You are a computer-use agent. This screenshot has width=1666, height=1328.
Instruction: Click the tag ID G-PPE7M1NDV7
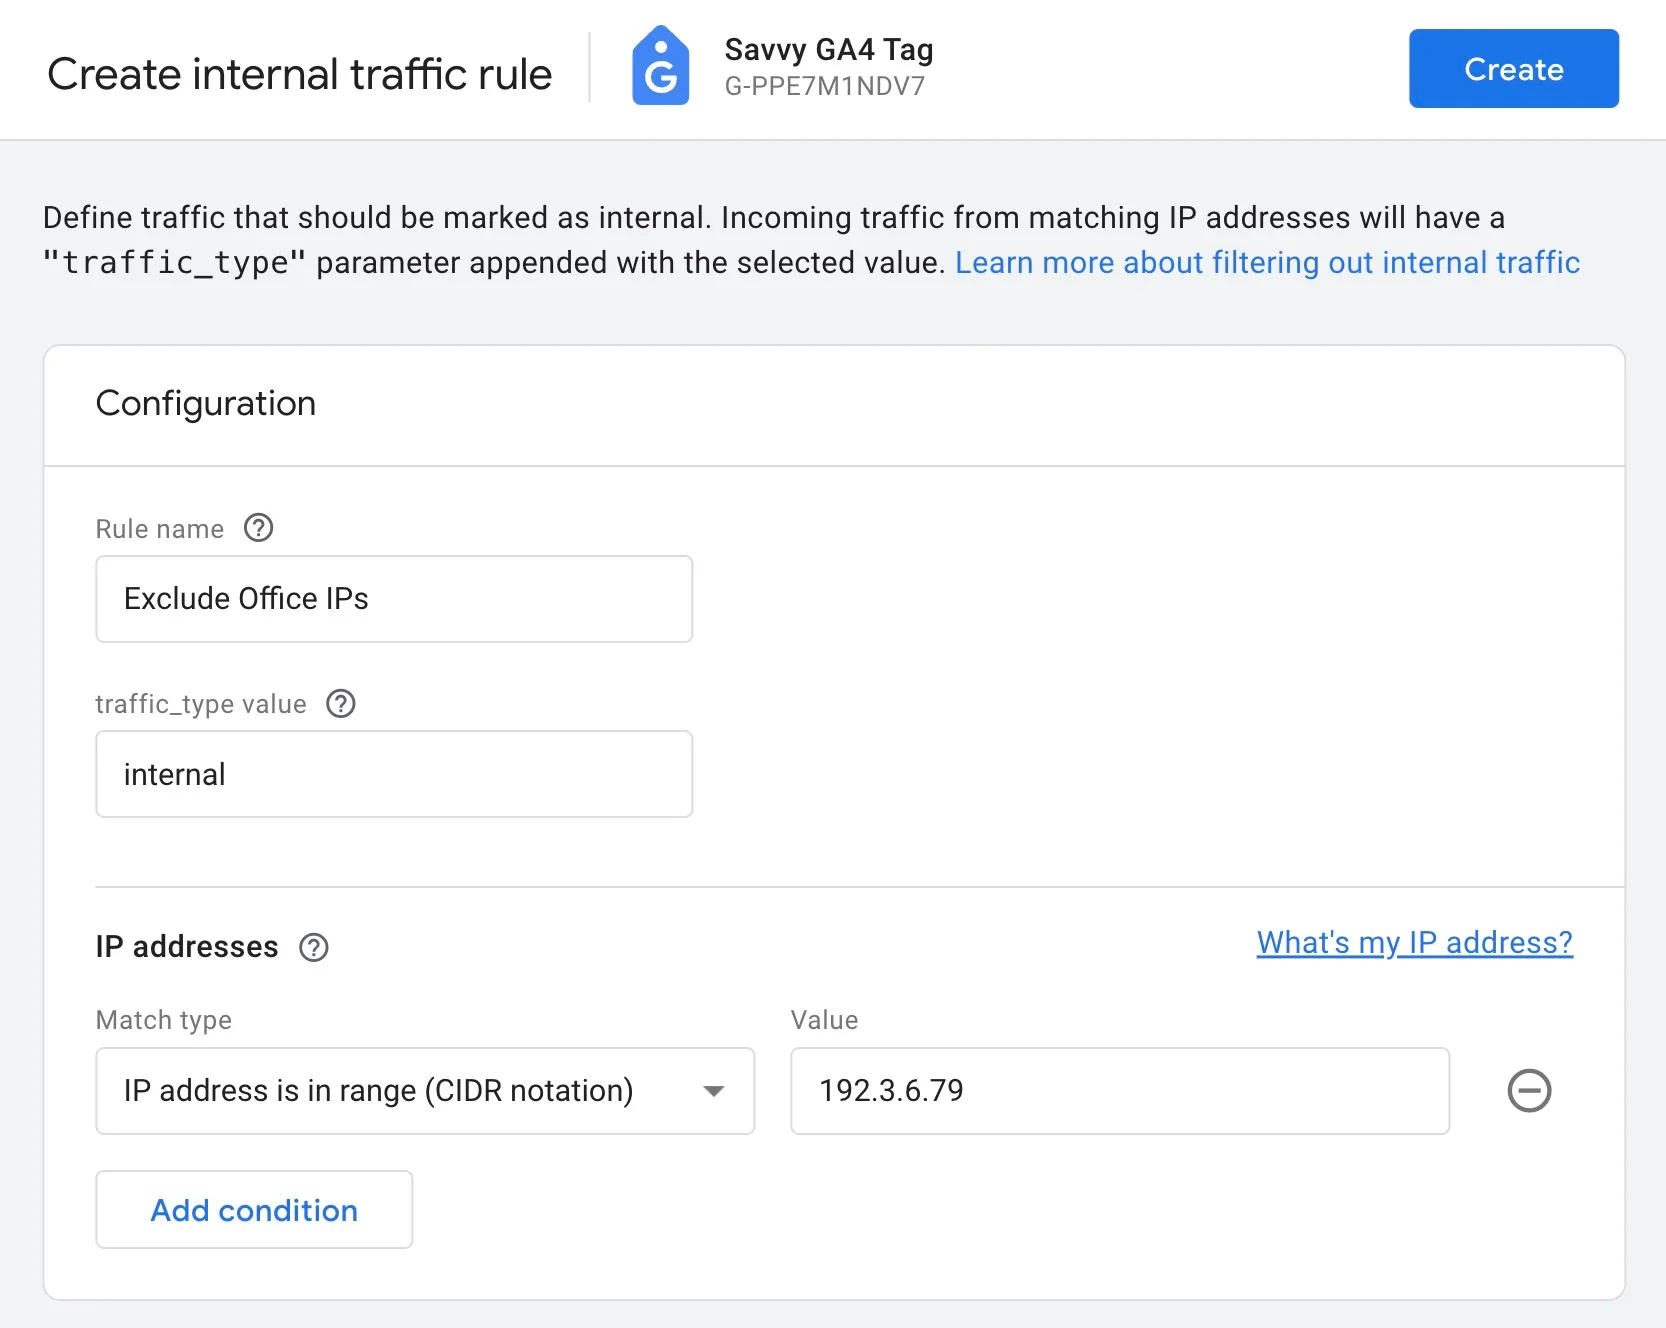[x=825, y=86]
